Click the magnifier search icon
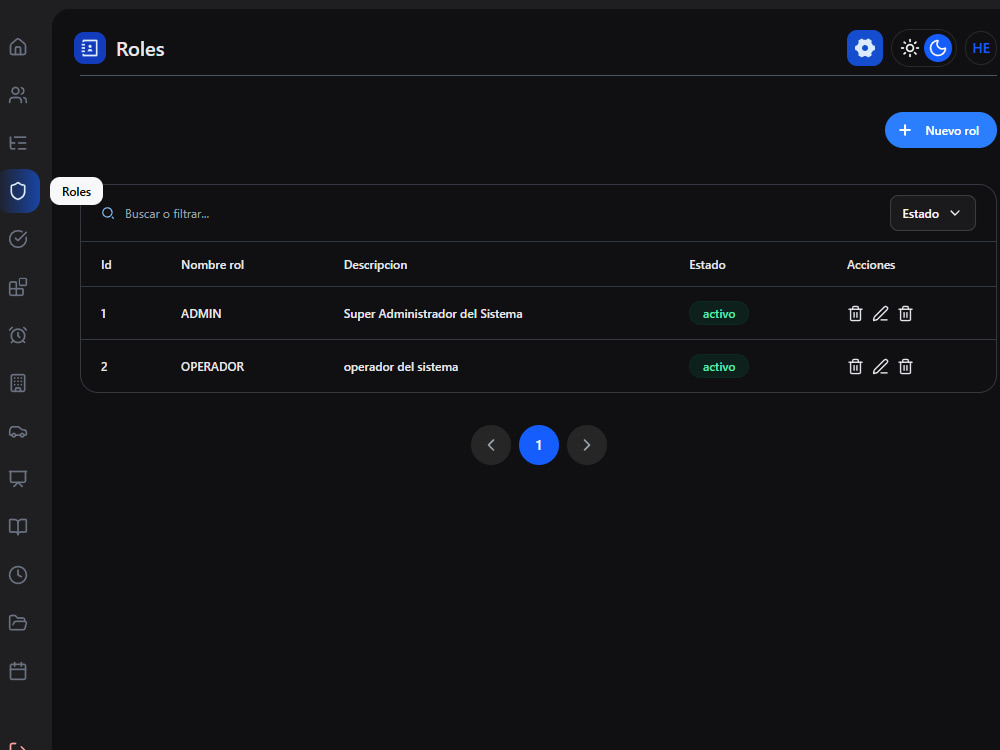Viewport: 1000px width, 750px height. (108, 213)
